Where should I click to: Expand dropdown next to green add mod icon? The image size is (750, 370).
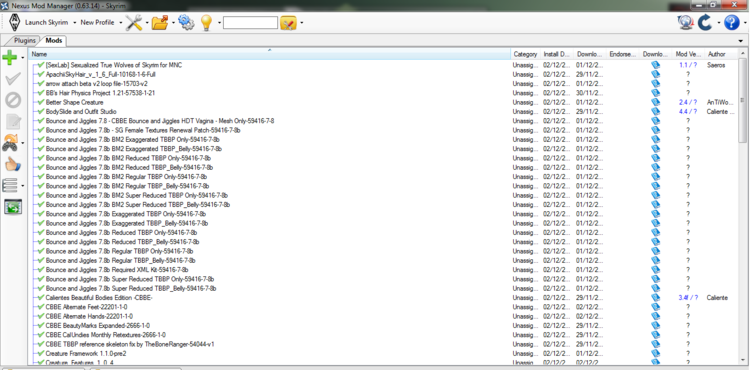22,58
